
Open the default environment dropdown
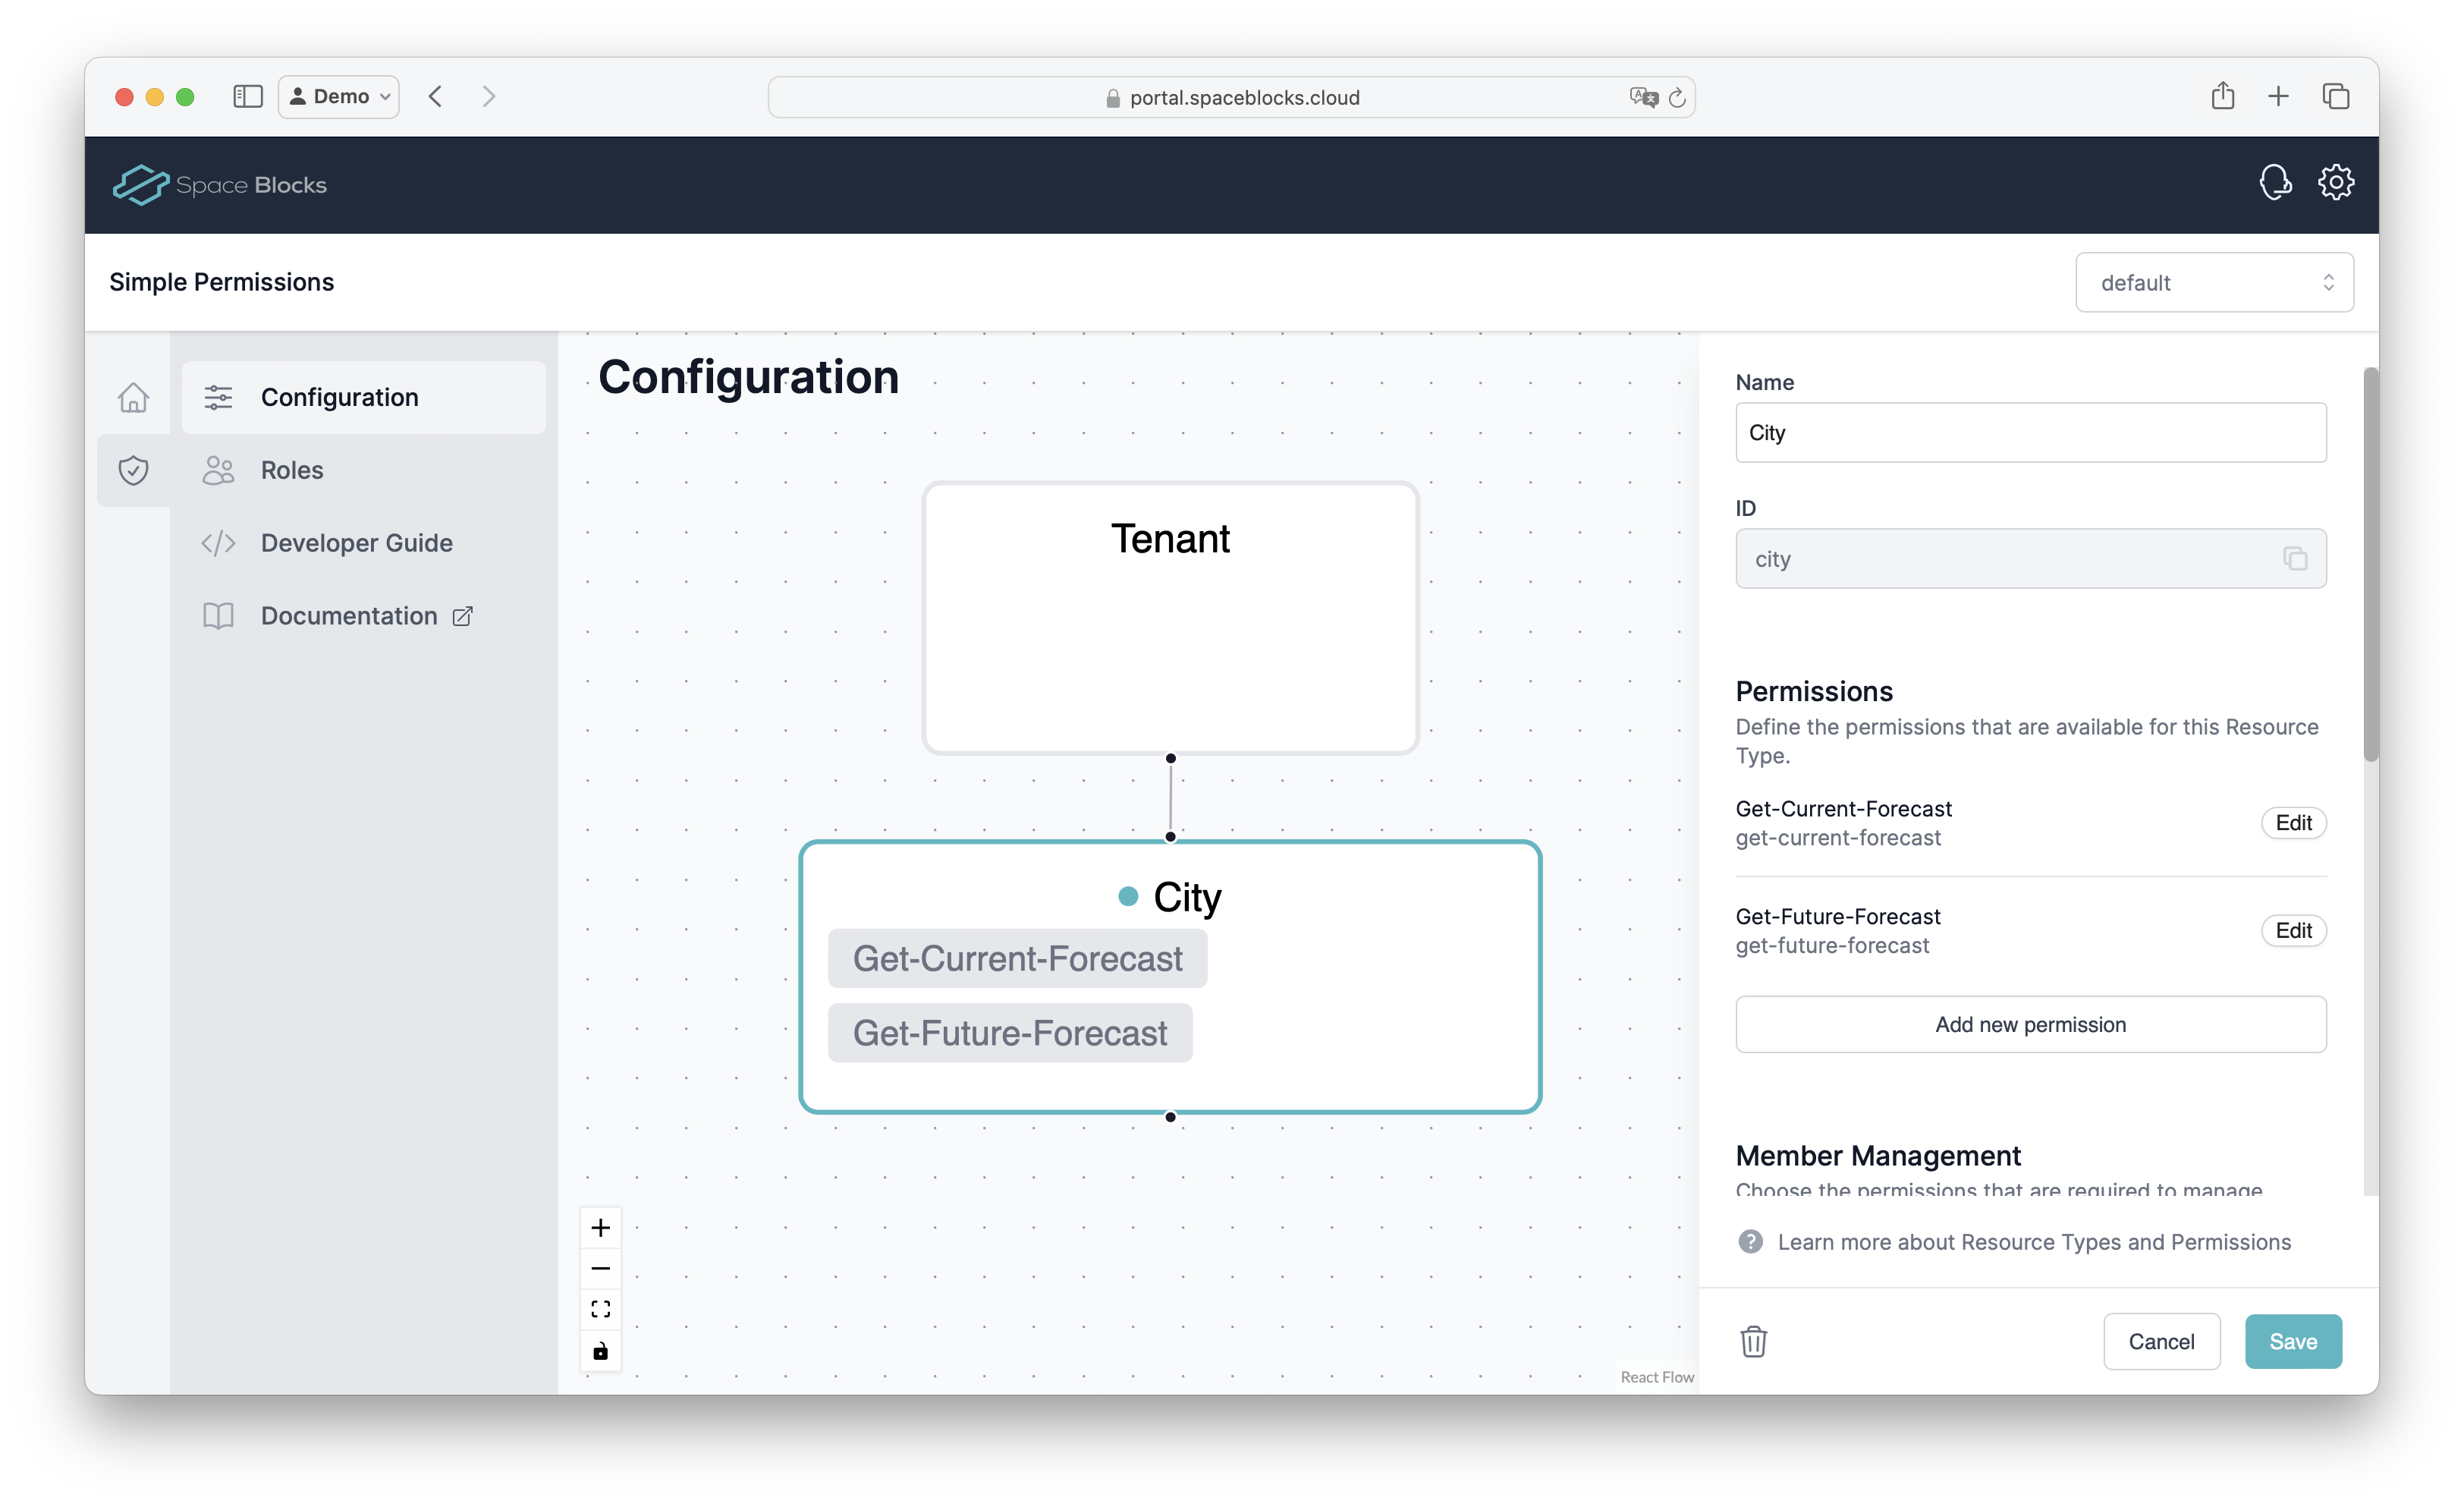(2213, 283)
